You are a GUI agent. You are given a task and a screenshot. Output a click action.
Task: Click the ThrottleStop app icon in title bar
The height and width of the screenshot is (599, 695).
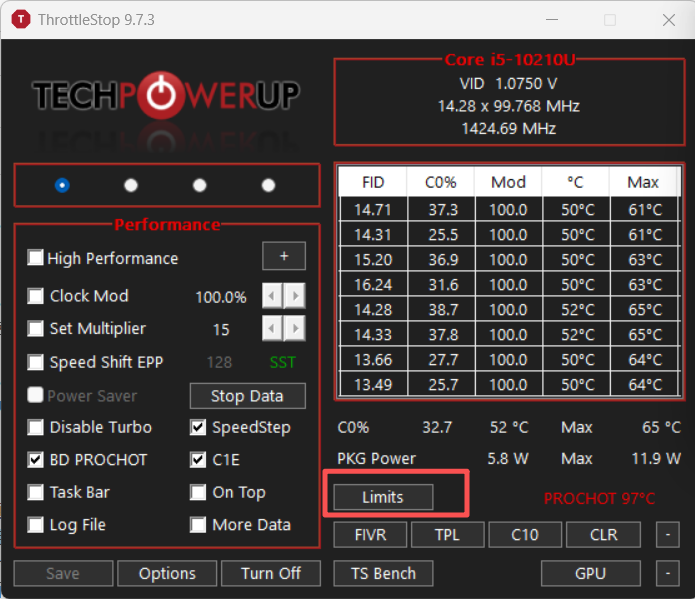point(20,20)
